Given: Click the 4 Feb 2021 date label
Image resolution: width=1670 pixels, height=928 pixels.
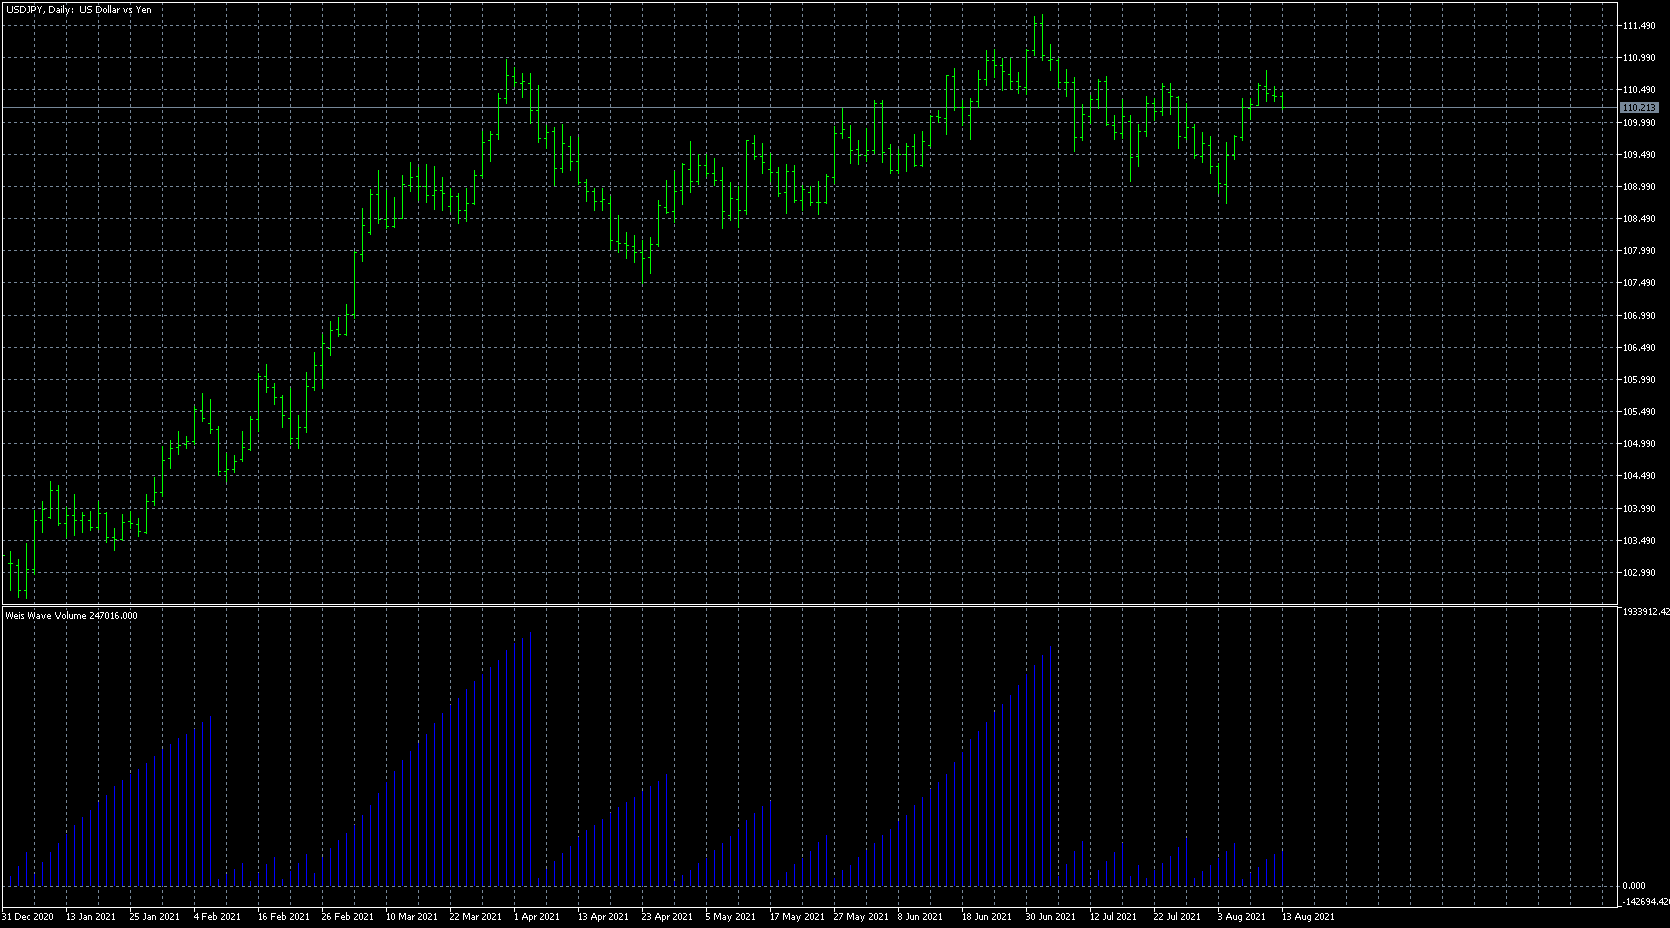Looking at the screenshot, I should pyautogui.click(x=217, y=917).
